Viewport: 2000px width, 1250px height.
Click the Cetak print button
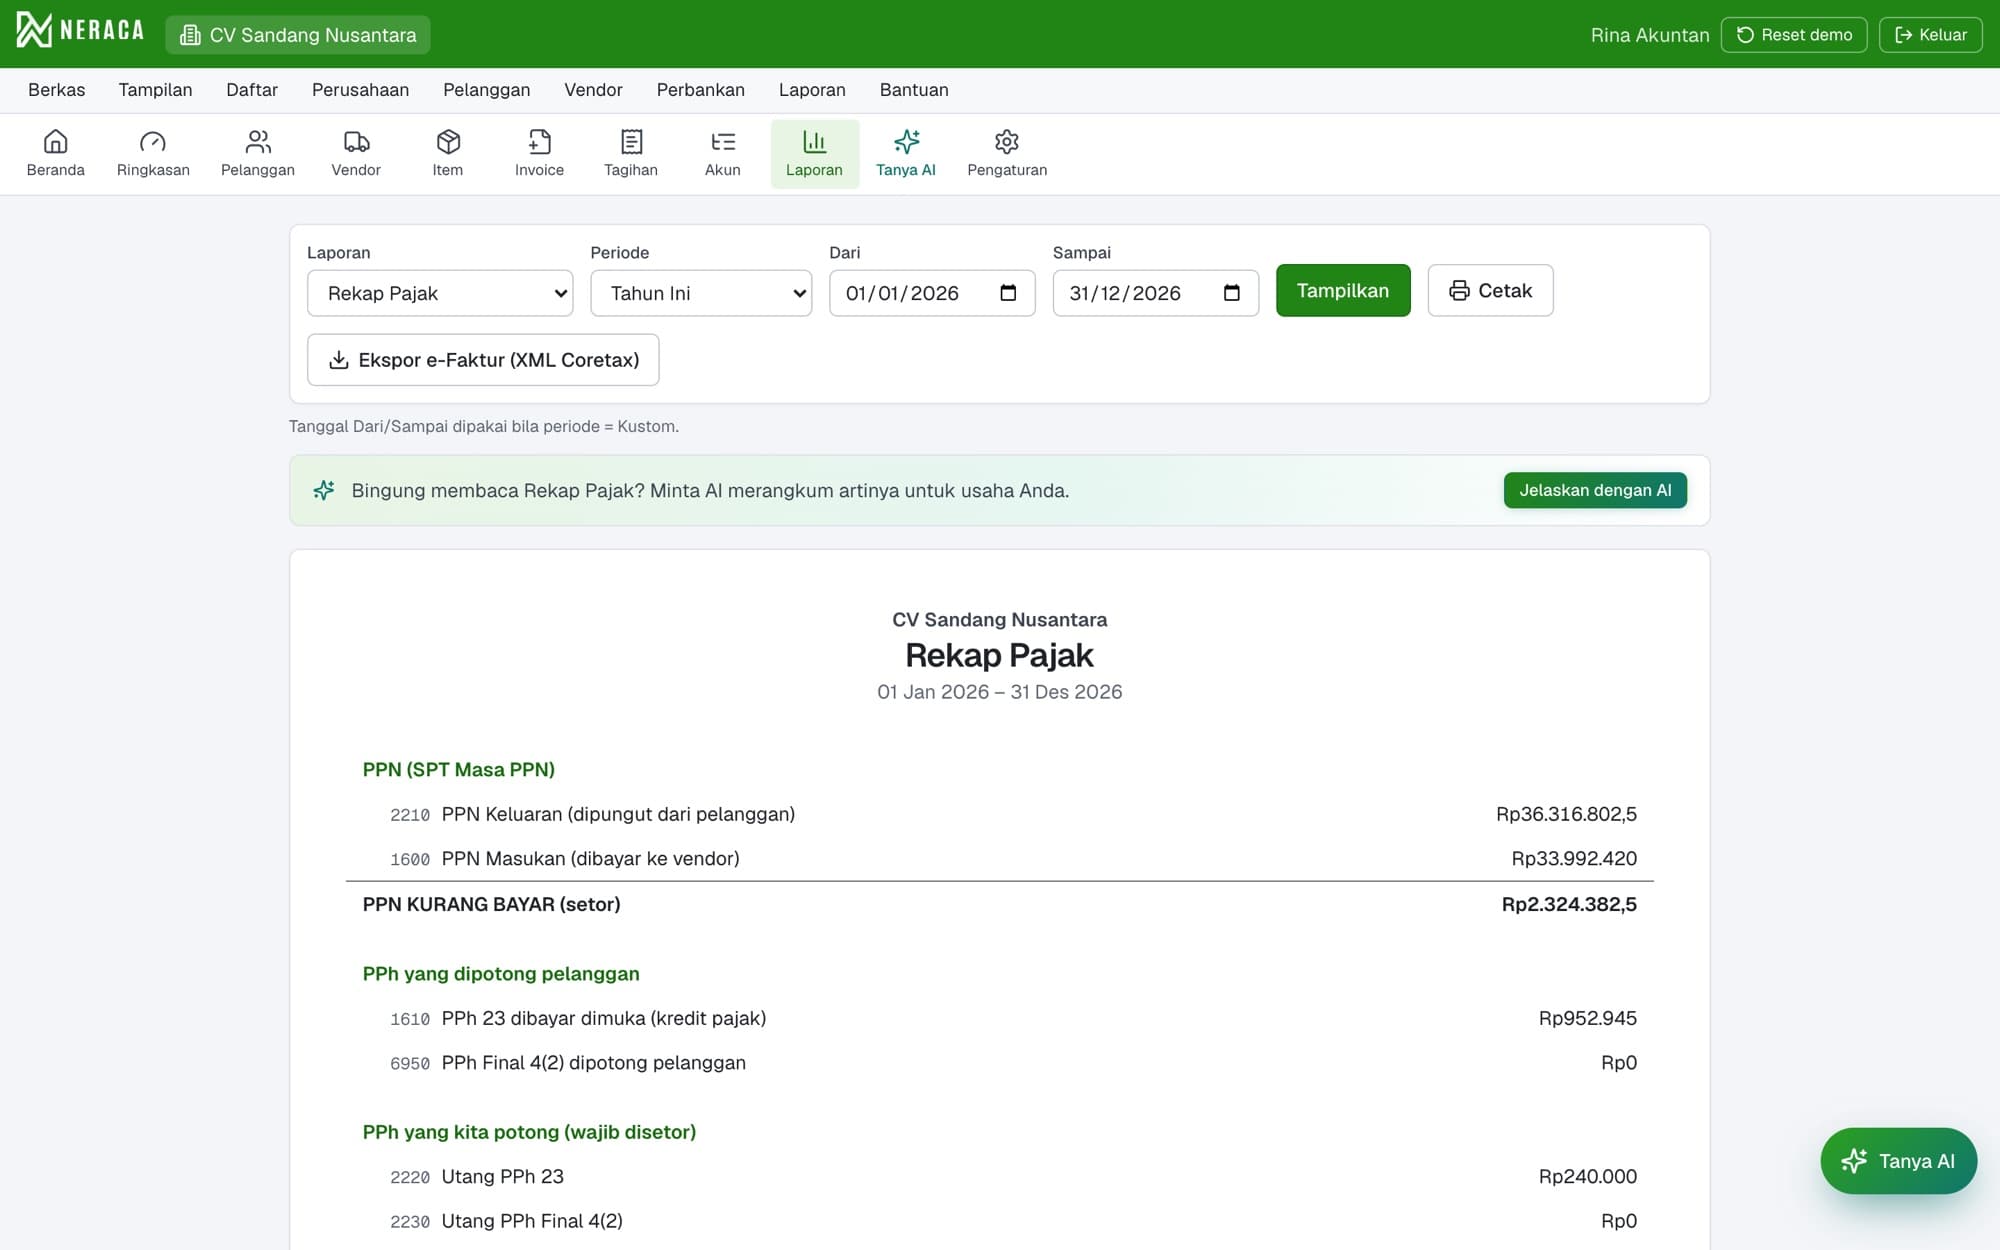coord(1490,290)
